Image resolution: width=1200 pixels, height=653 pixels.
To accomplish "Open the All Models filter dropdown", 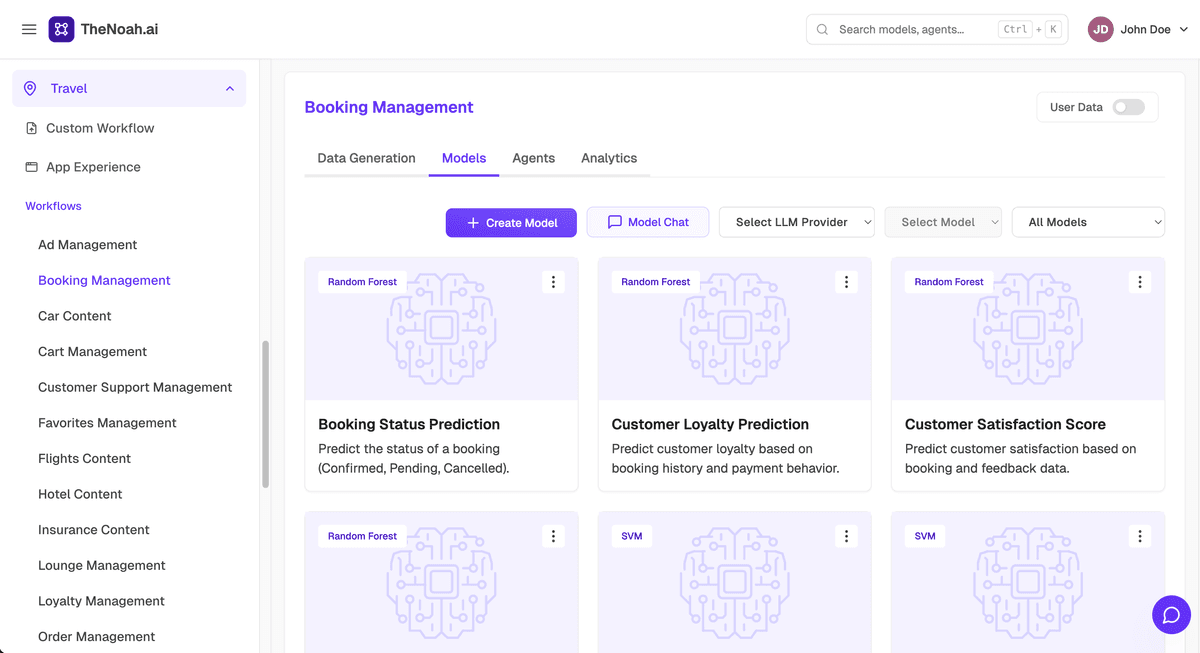I will click(x=1088, y=222).
